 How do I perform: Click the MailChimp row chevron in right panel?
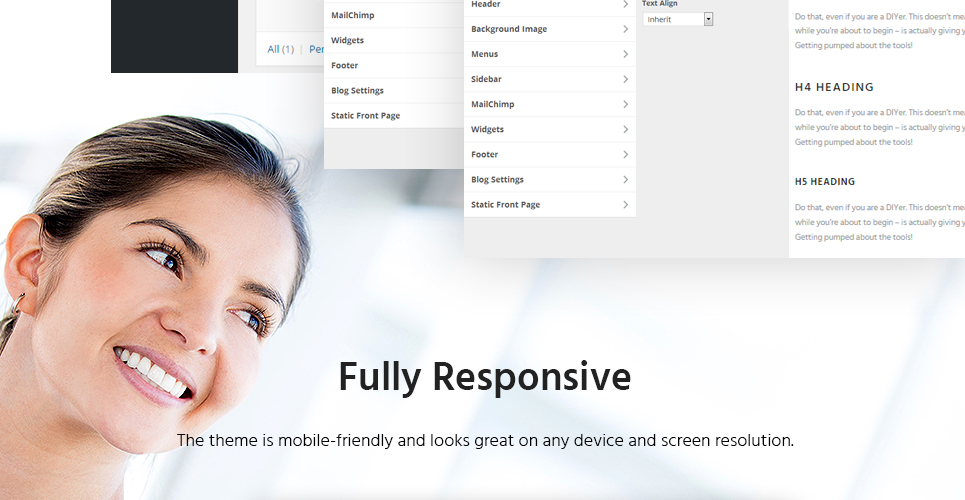click(x=625, y=104)
